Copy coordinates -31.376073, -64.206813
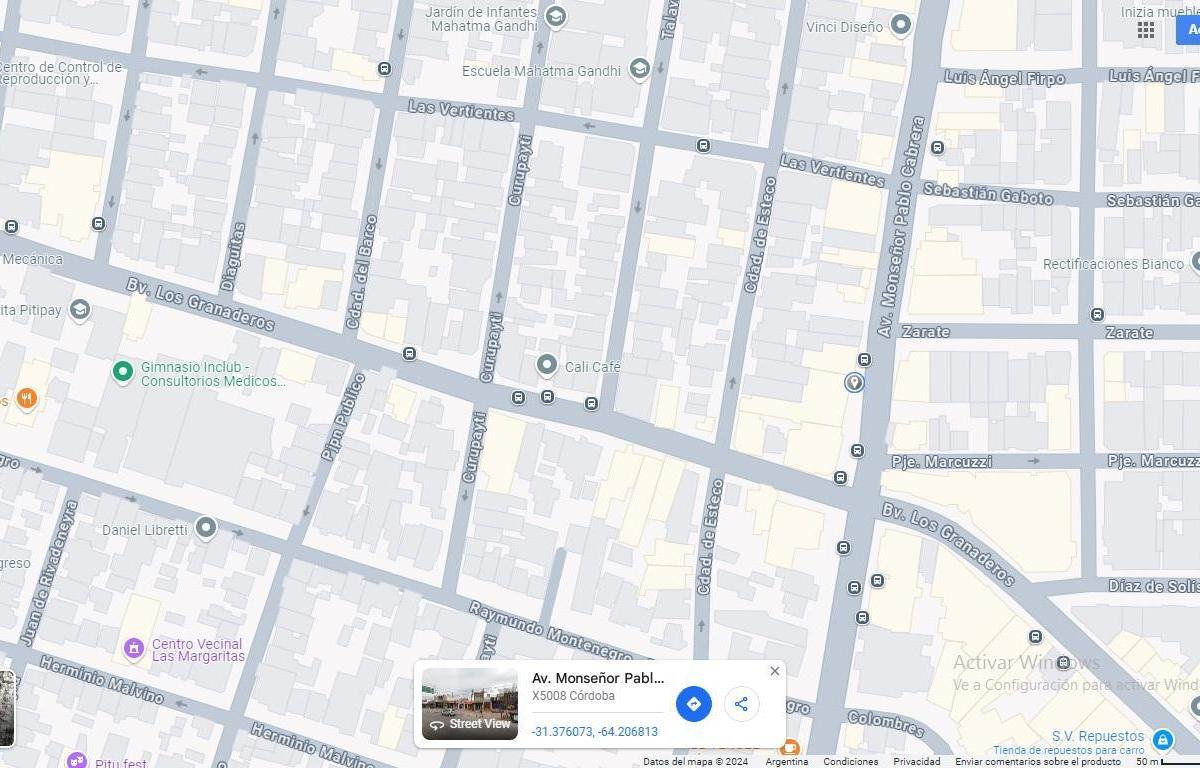Viewport: 1200px width, 768px height. pyautogui.click(x=595, y=732)
